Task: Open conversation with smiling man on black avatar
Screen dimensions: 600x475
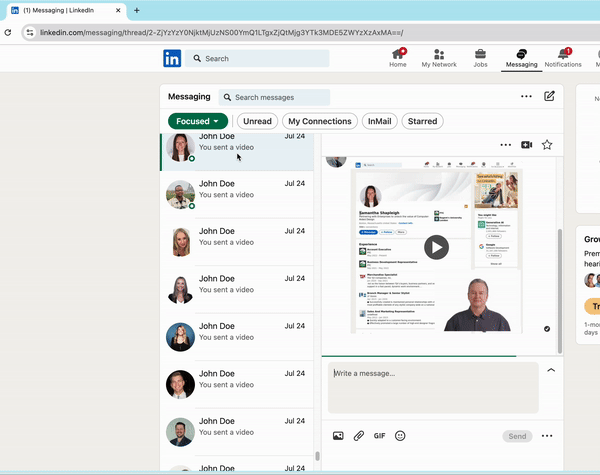Action: [x=236, y=384]
